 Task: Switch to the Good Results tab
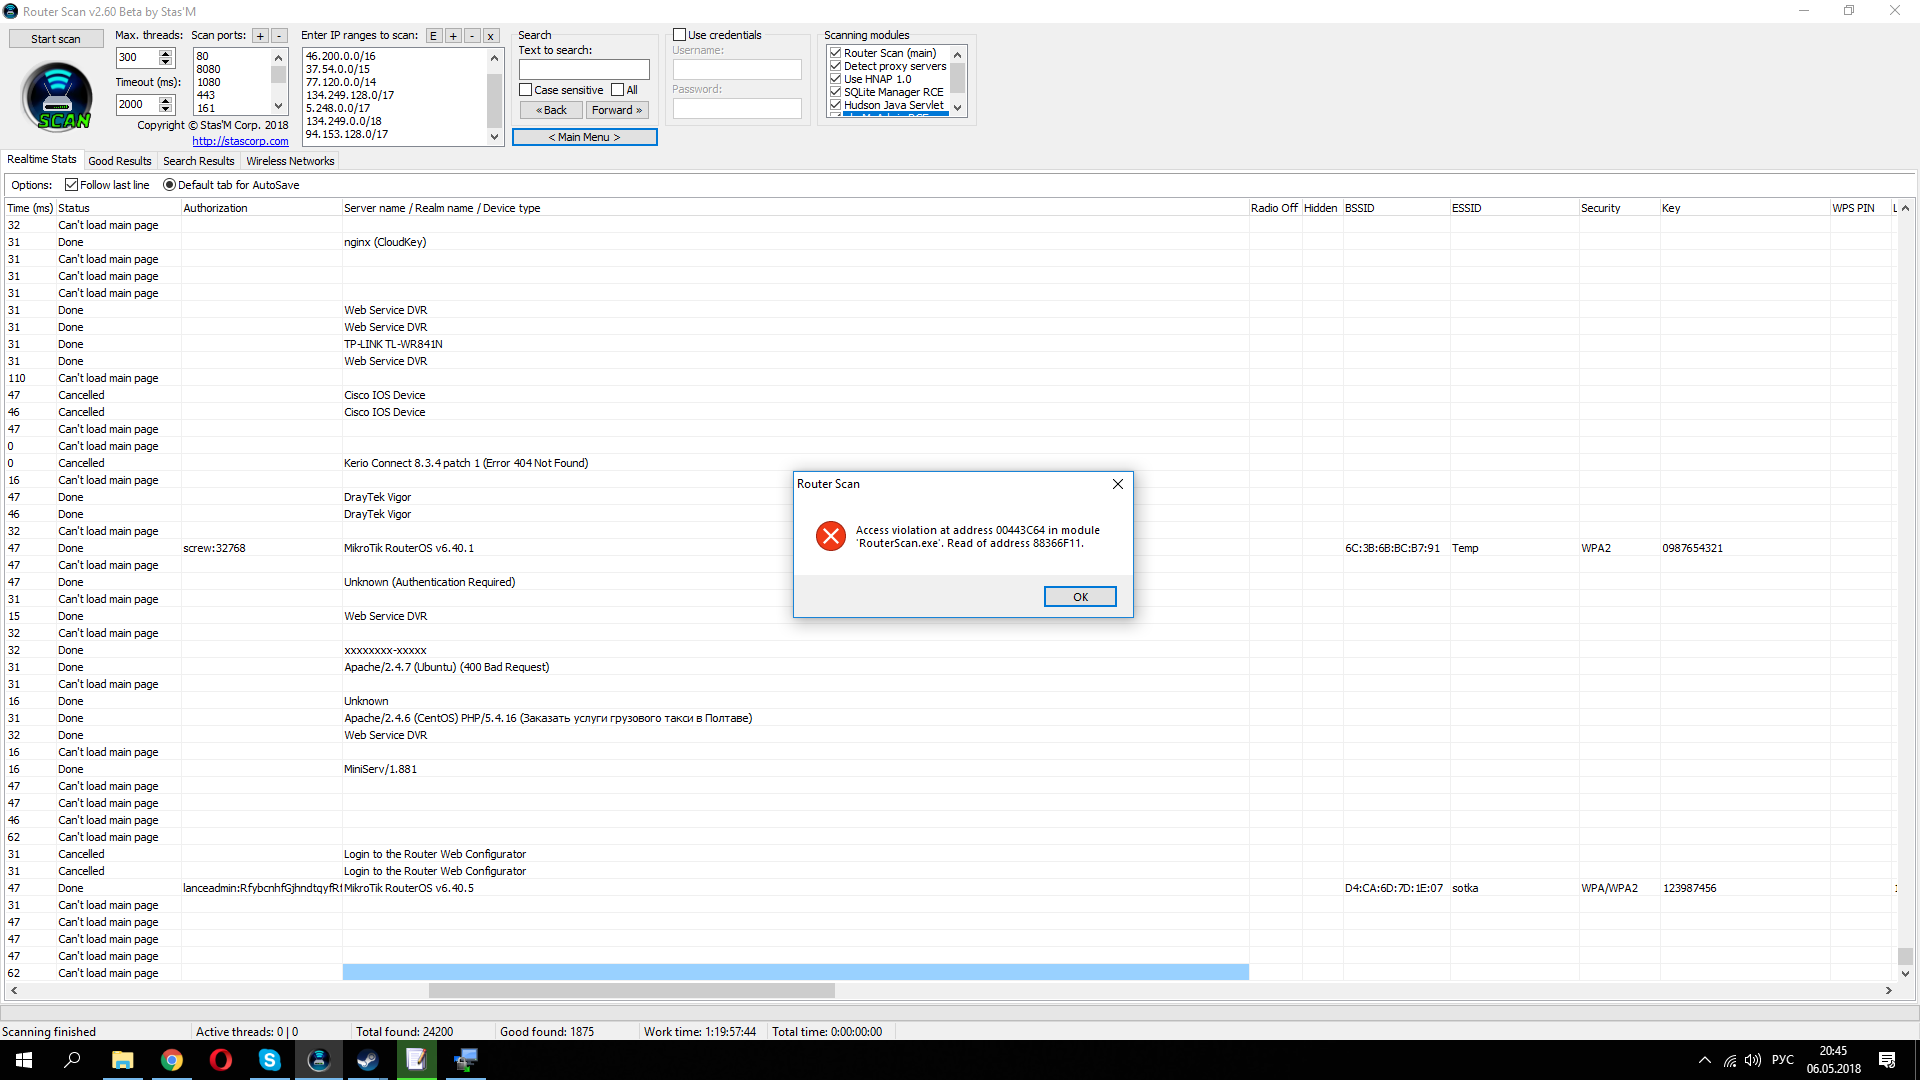point(120,161)
